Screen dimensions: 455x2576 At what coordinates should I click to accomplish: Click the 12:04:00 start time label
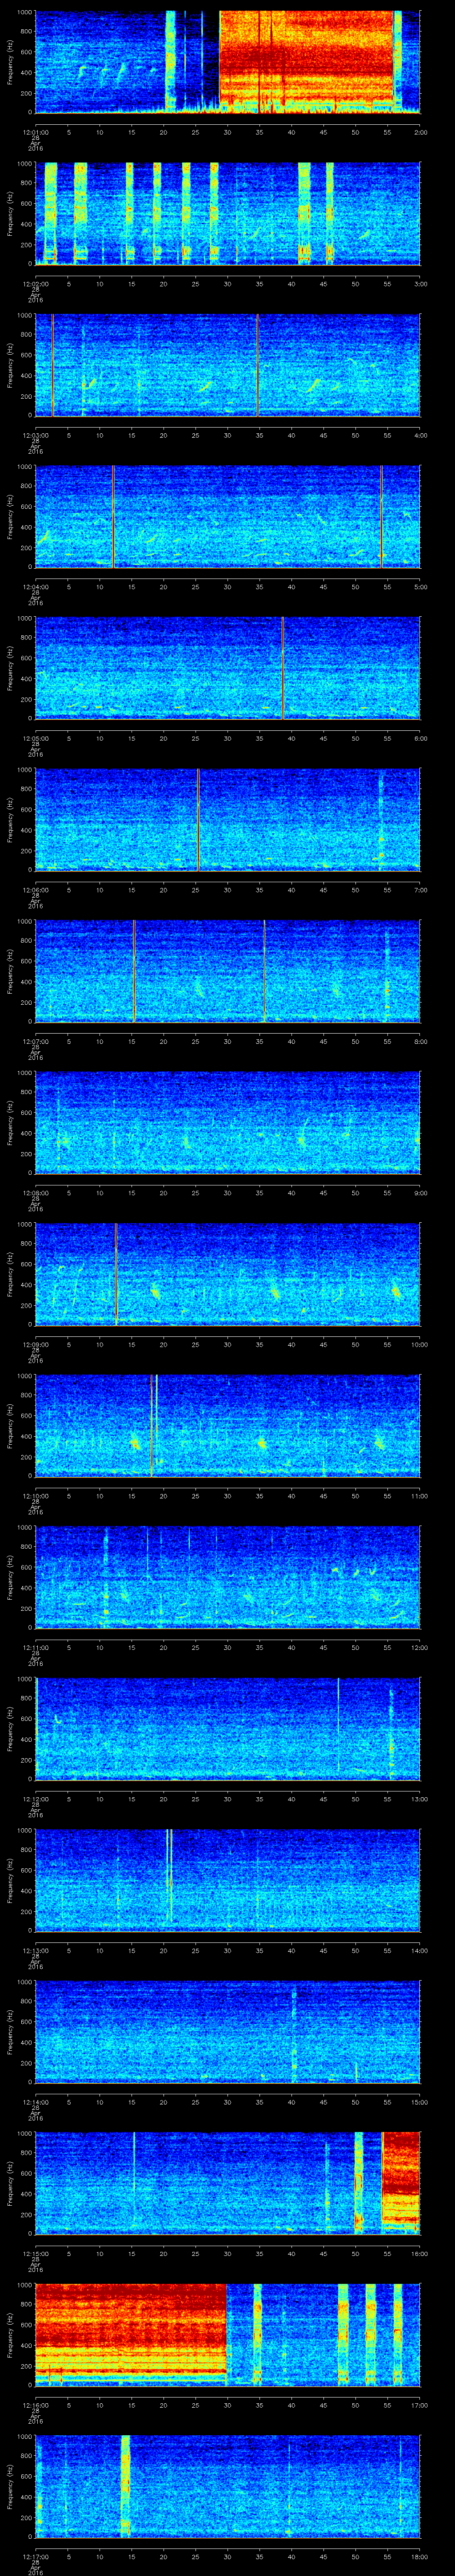click(35, 586)
